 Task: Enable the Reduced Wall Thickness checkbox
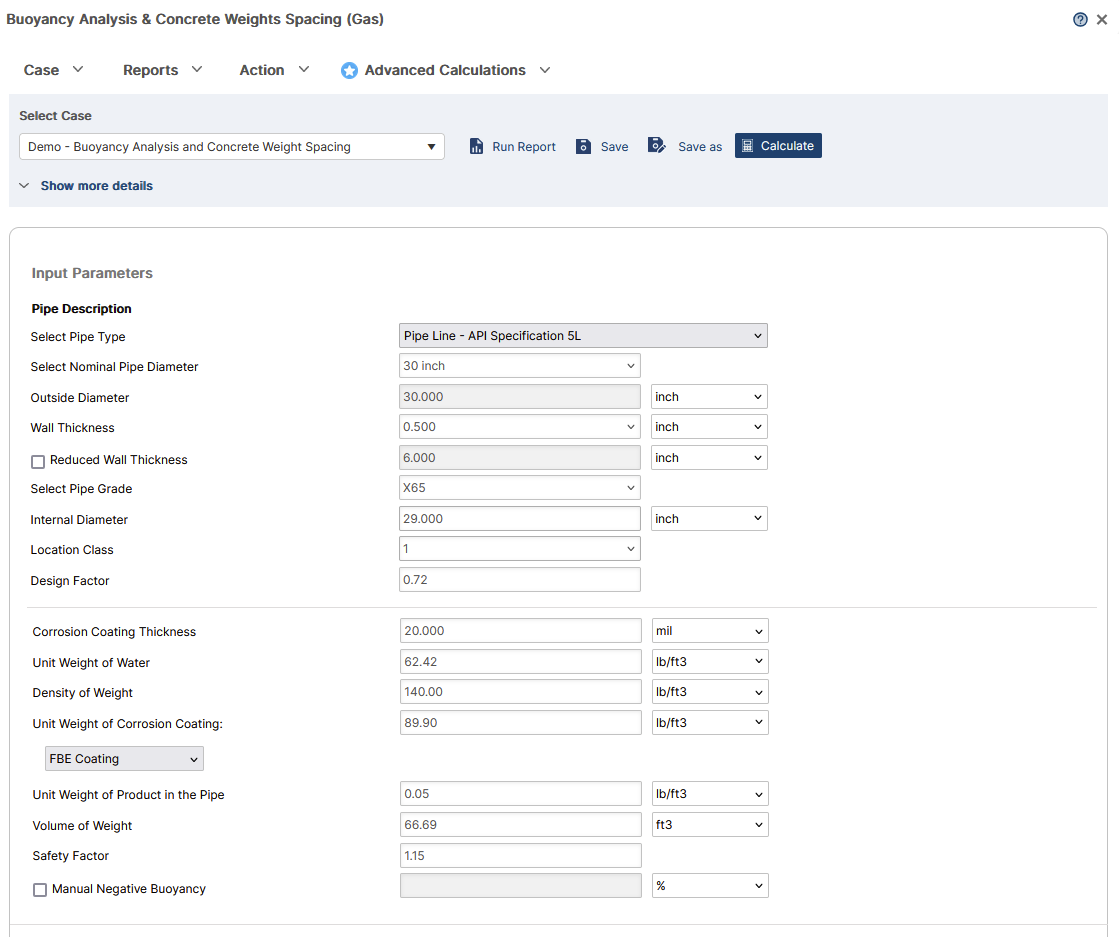pyautogui.click(x=38, y=461)
